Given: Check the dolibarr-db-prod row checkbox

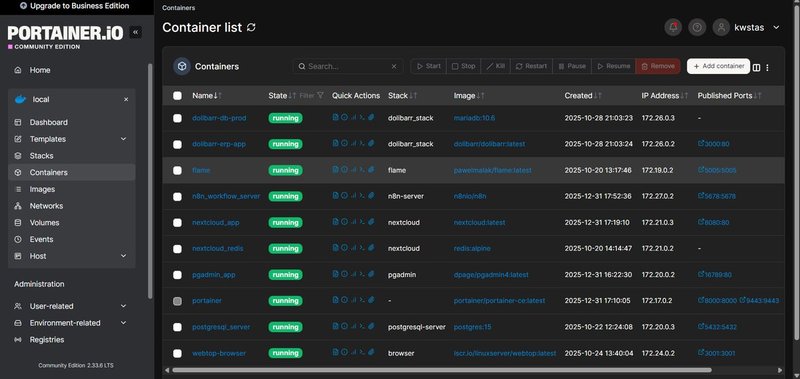Looking at the screenshot, I should [177, 118].
